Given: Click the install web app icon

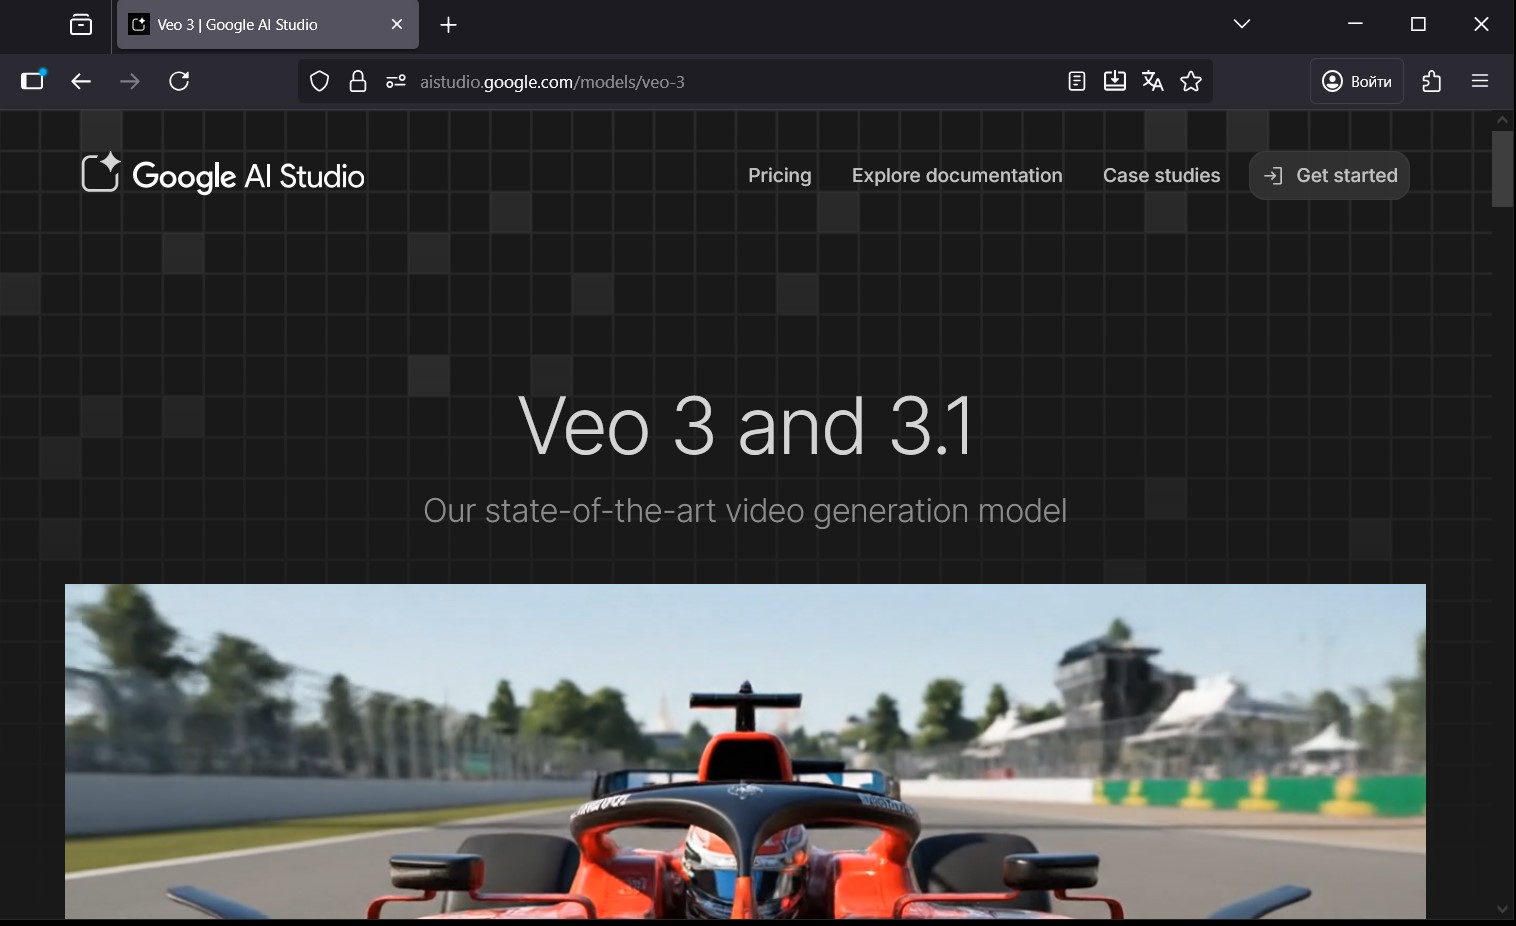Looking at the screenshot, I should [1114, 82].
